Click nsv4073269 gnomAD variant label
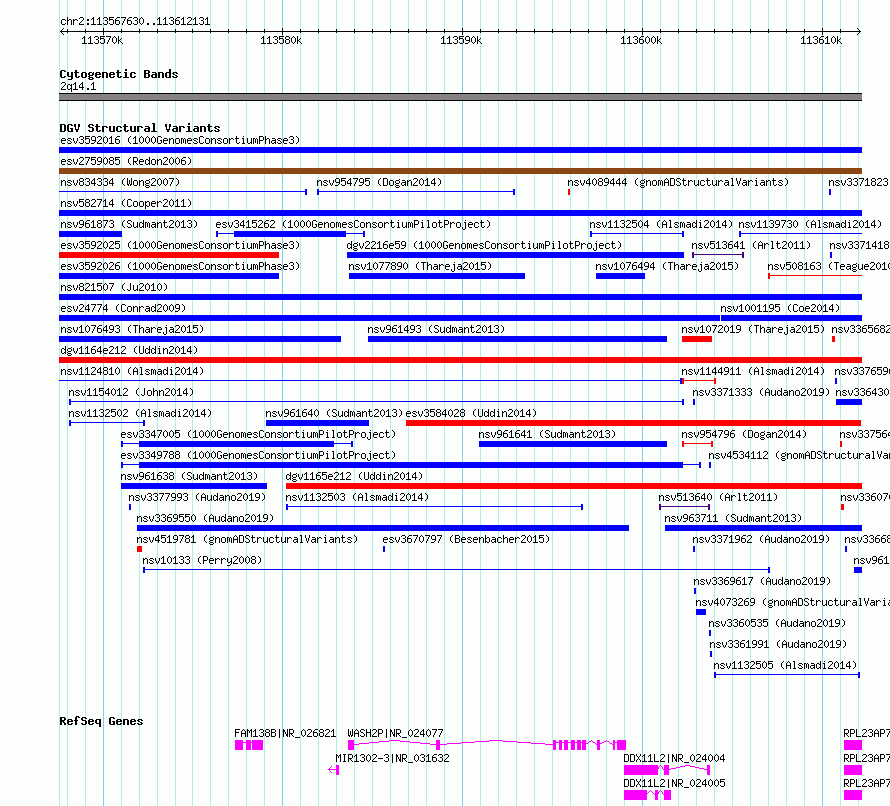Image resolution: width=890 pixels, height=806 pixels. click(x=792, y=602)
